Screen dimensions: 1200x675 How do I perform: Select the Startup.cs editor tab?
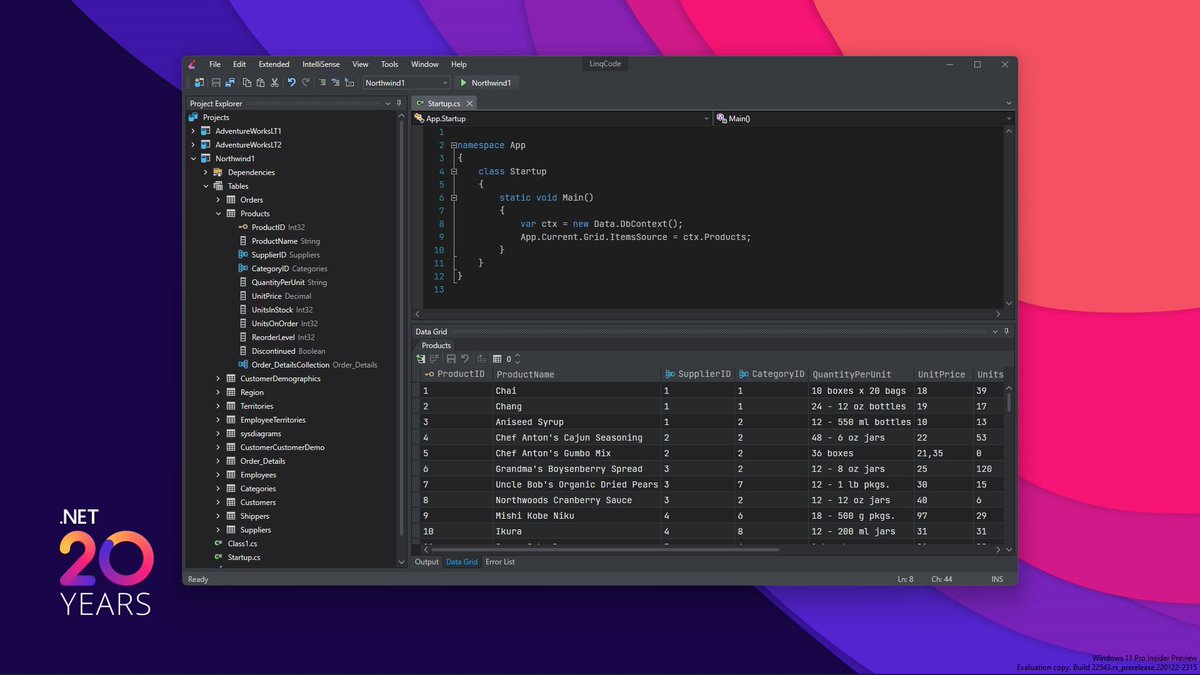pyautogui.click(x=444, y=103)
